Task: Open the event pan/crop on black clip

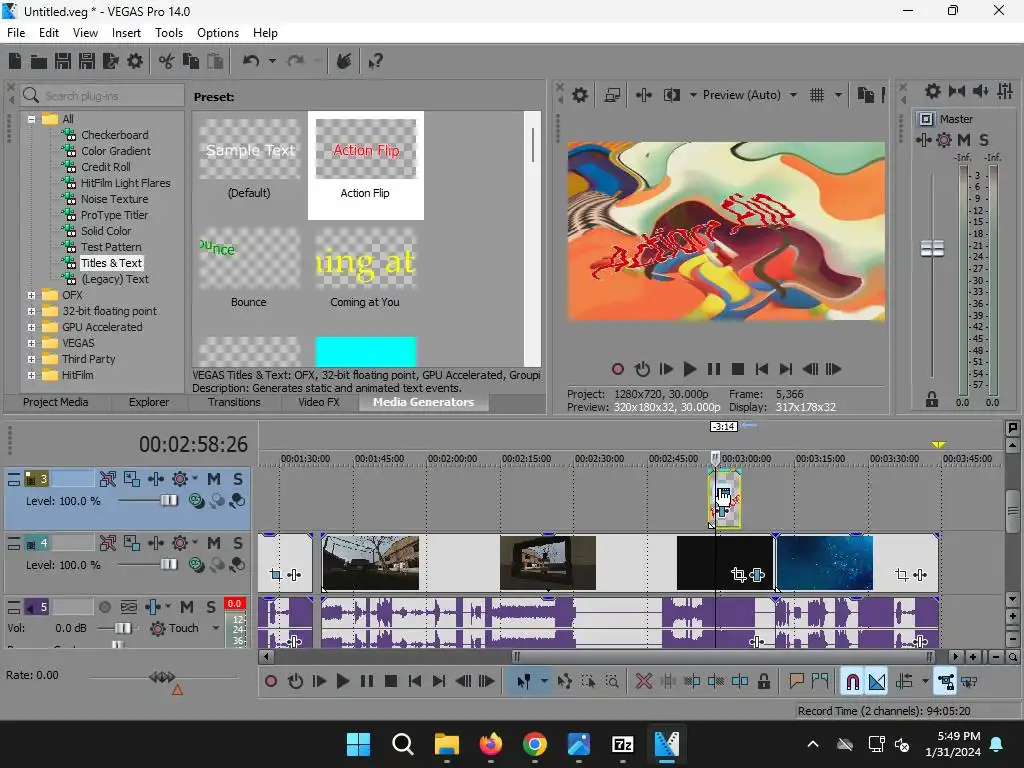Action: coord(739,575)
